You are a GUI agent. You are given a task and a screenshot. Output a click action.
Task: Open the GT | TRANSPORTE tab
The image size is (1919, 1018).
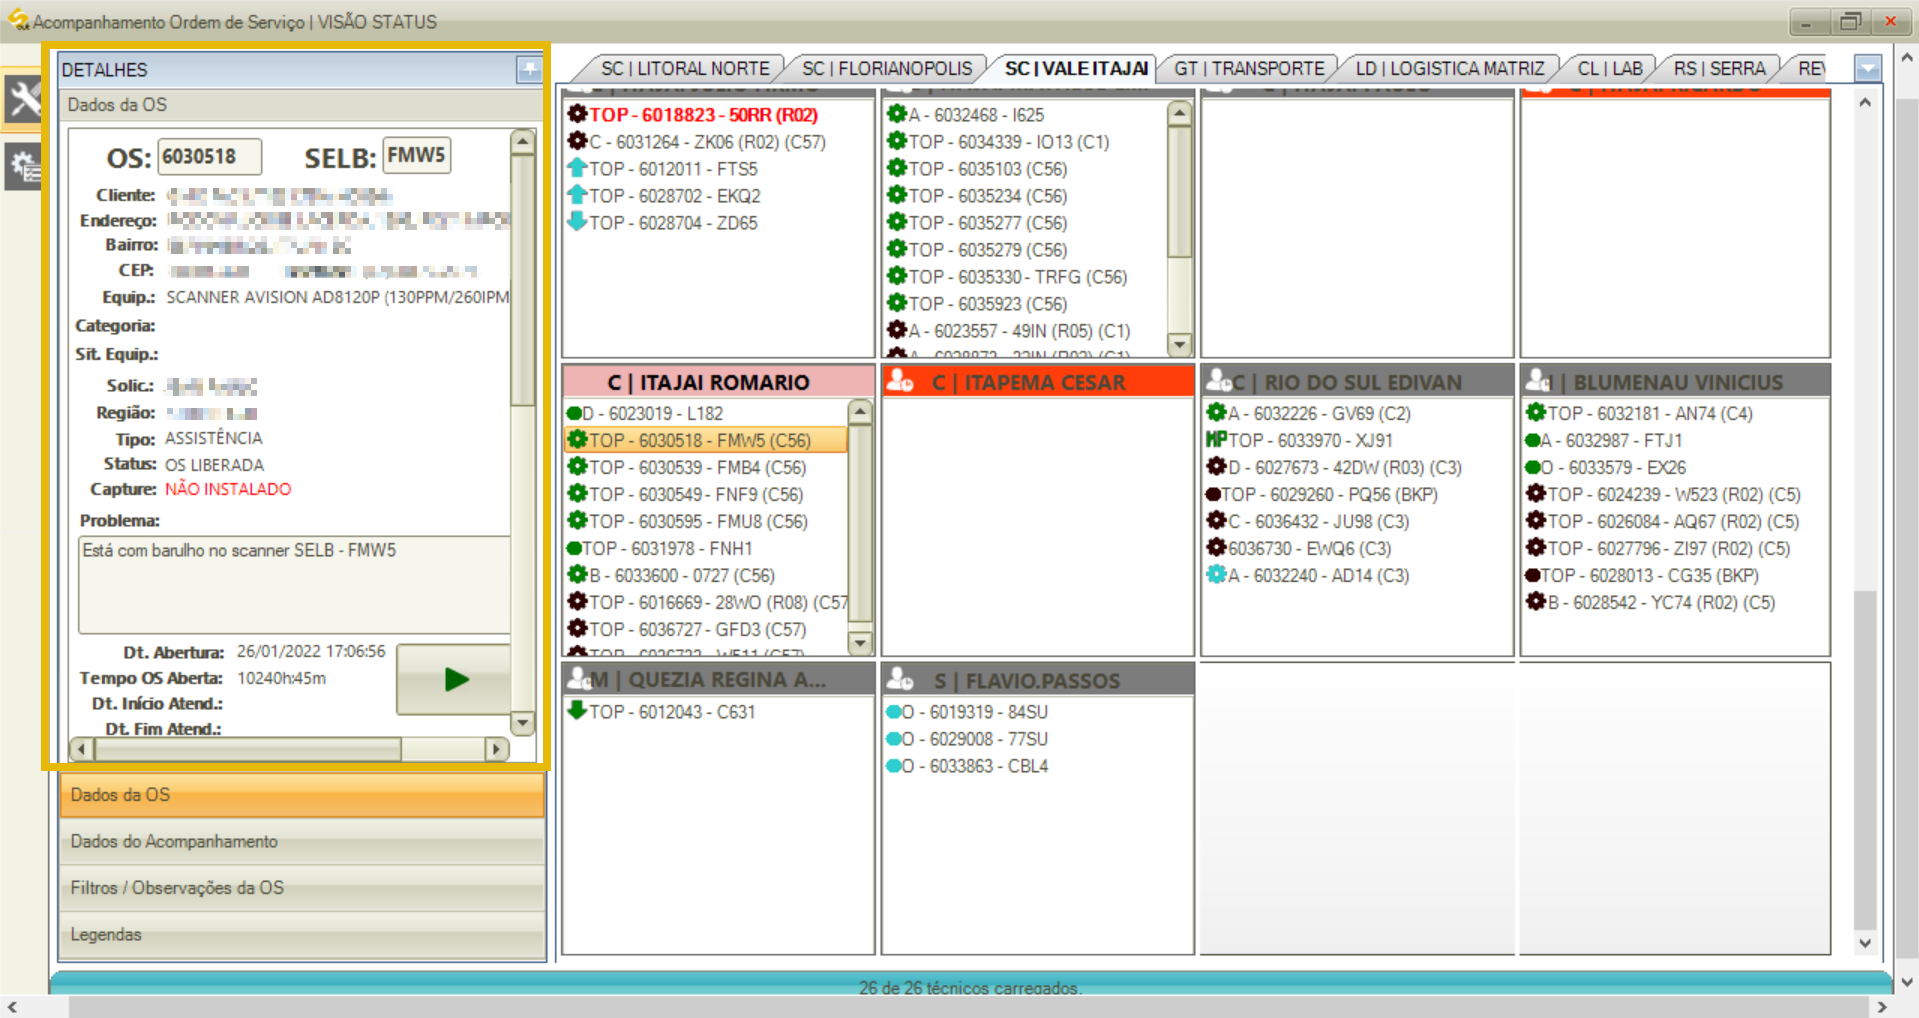[1249, 68]
